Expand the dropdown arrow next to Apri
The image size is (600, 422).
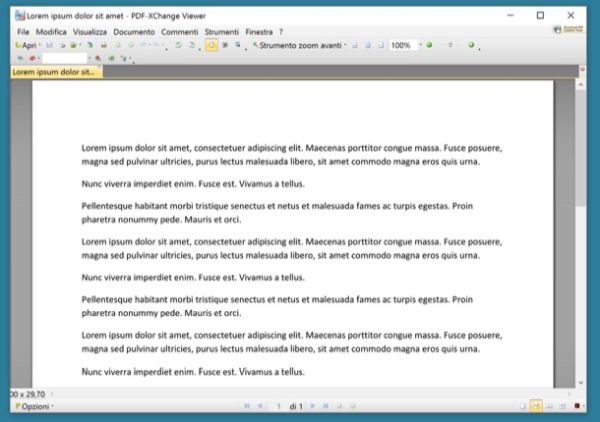[x=40, y=46]
